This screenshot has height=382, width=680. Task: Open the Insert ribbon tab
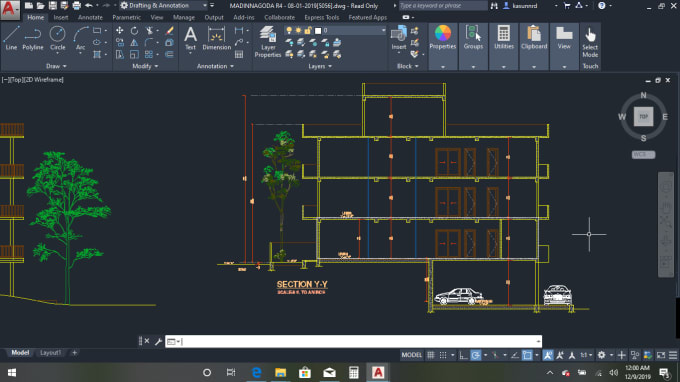61,18
